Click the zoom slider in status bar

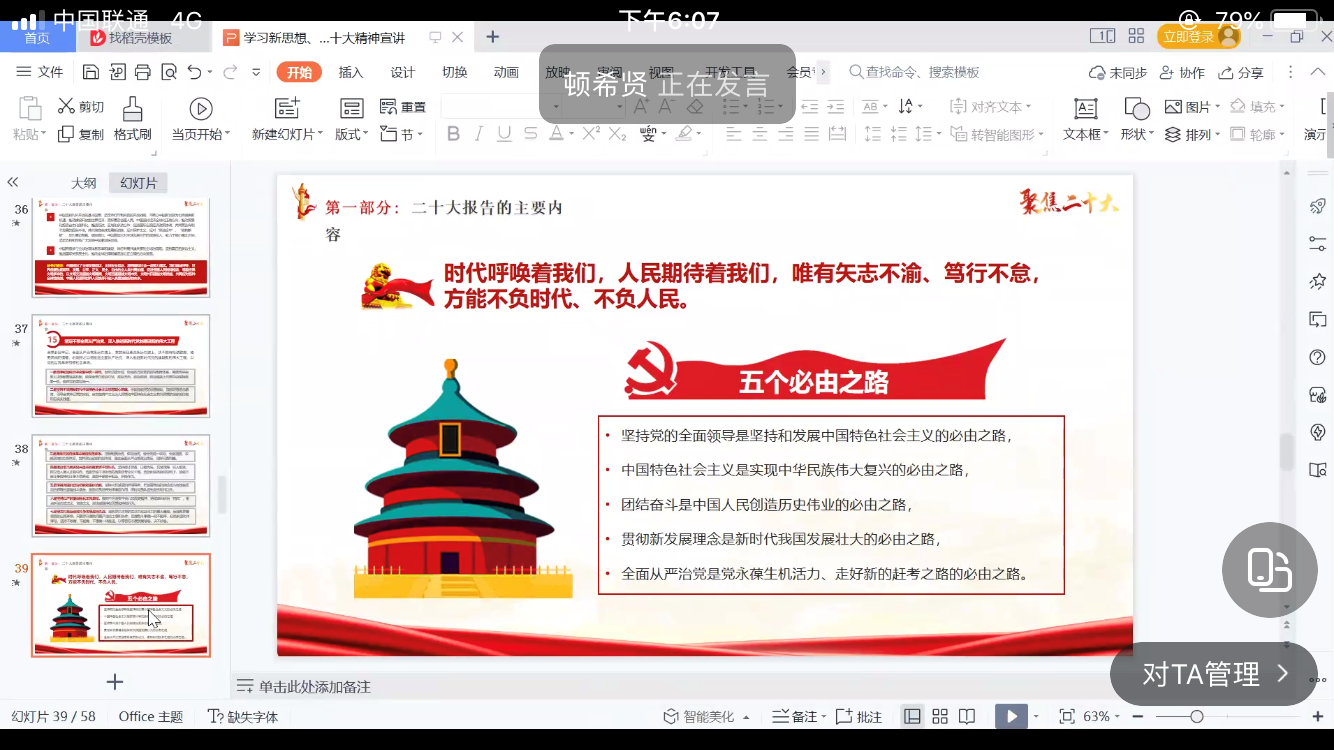coord(1196,716)
